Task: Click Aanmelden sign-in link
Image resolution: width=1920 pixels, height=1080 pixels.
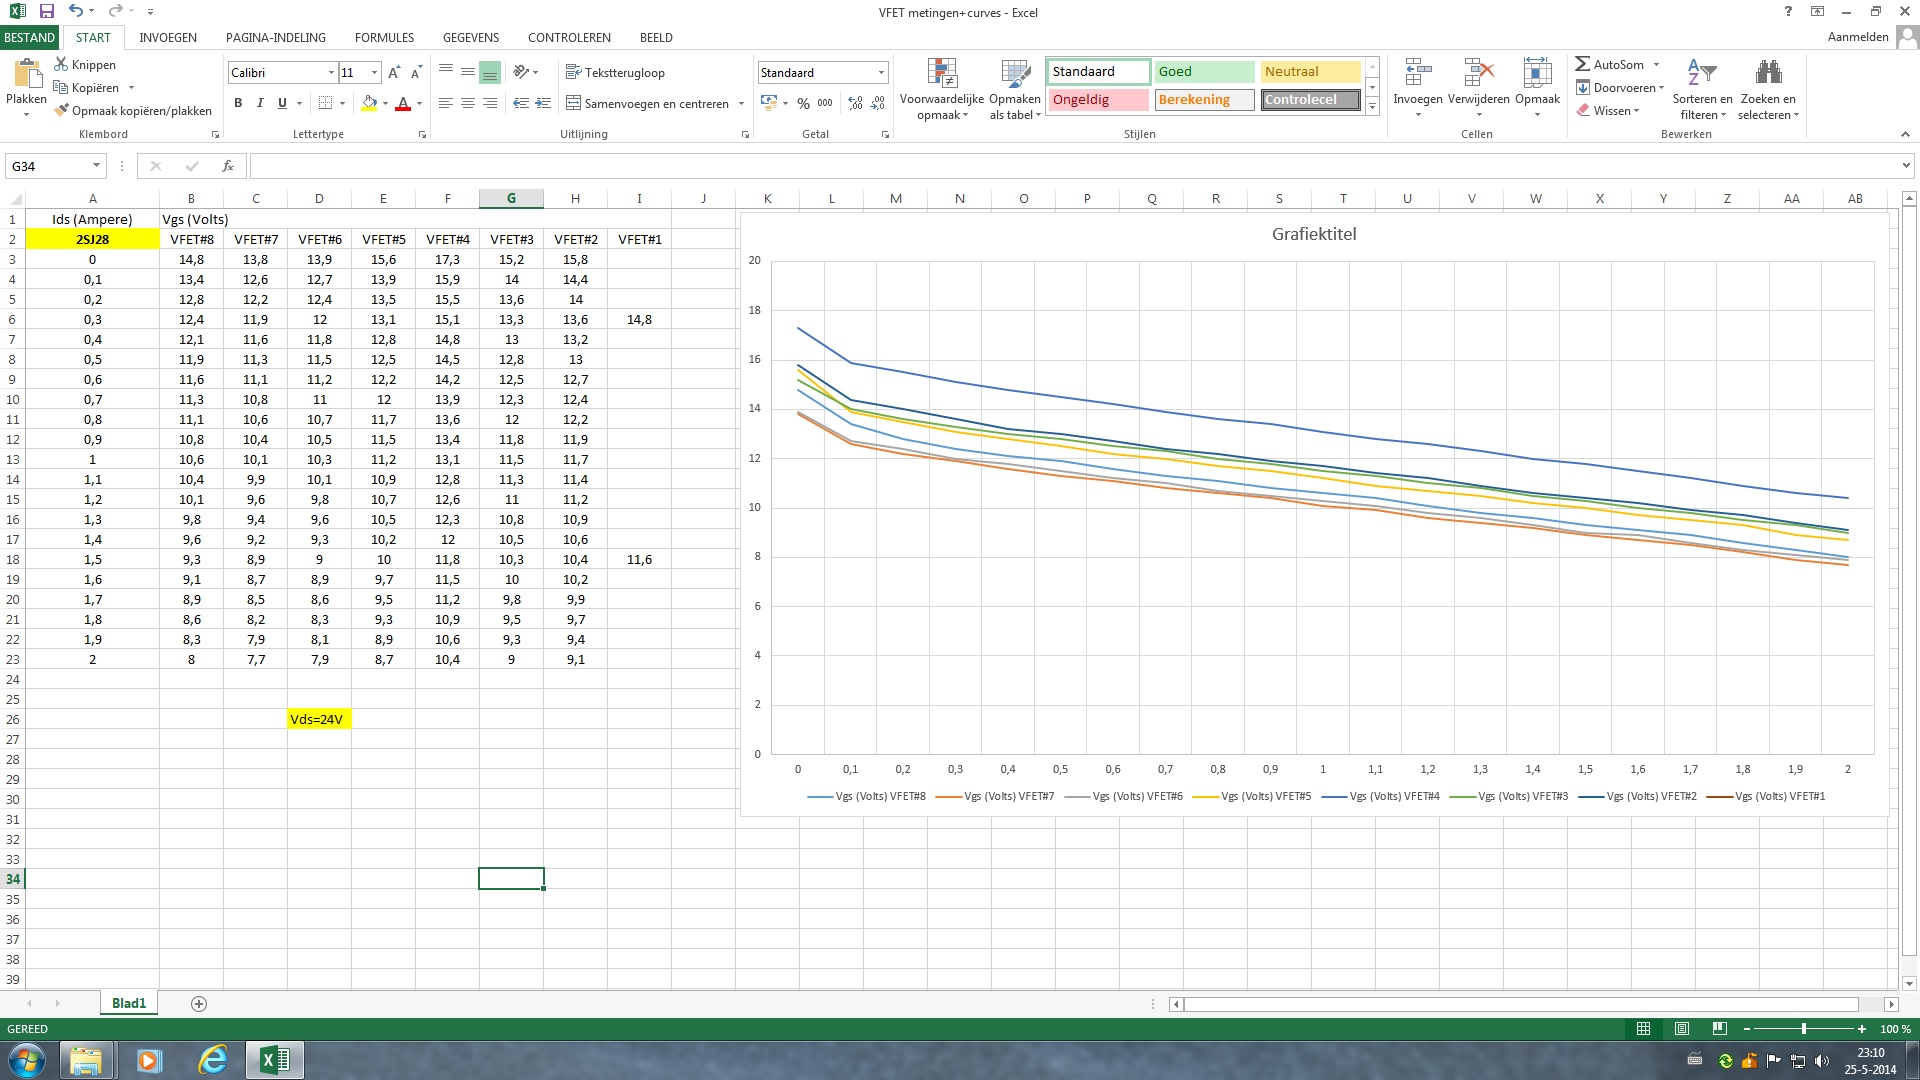Action: (1858, 37)
